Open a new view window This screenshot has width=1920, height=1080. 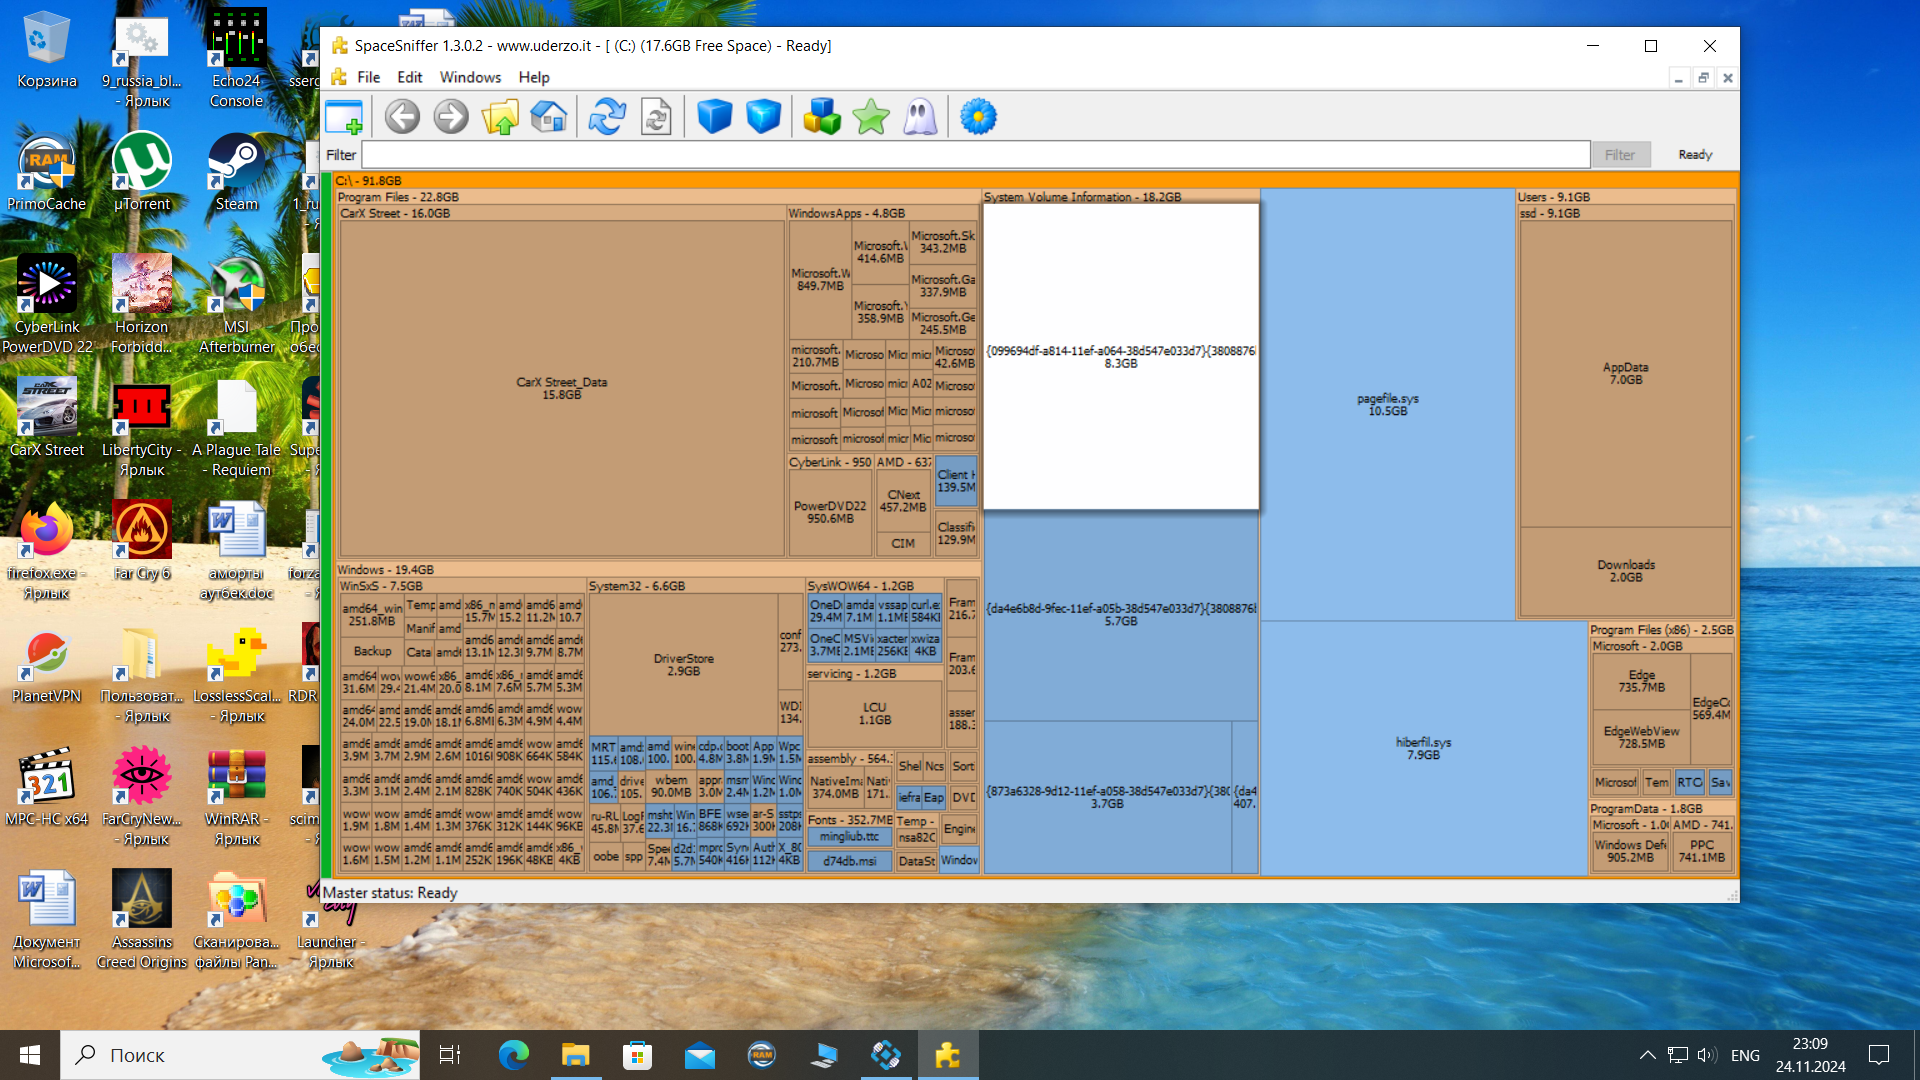tap(344, 117)
